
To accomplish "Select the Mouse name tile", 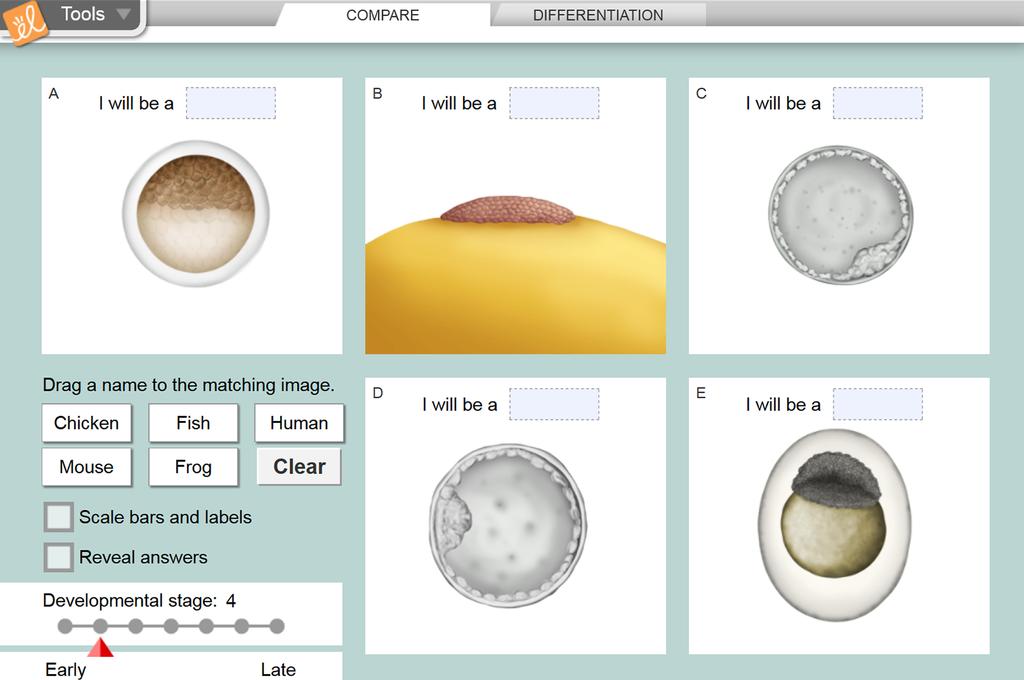I will (x=87, y=467).
